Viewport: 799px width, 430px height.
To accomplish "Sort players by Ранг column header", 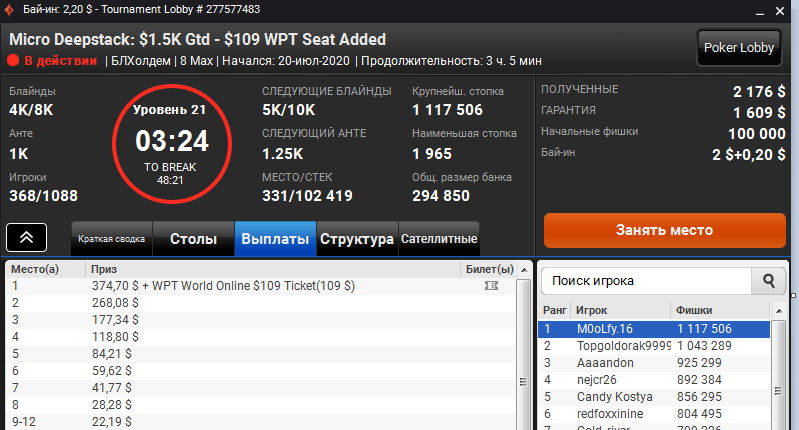I will point(554,310).
